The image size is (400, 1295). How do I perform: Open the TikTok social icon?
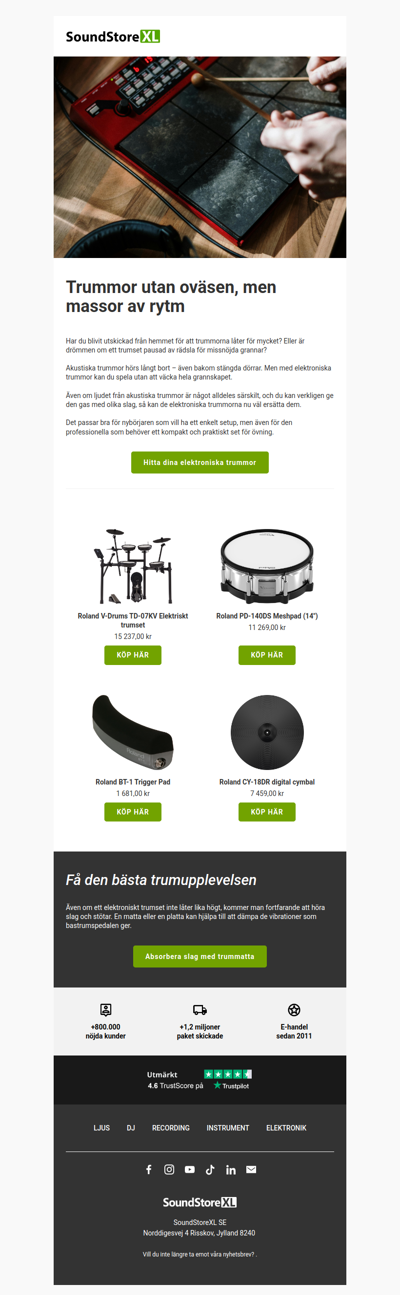click(210, 1169)
